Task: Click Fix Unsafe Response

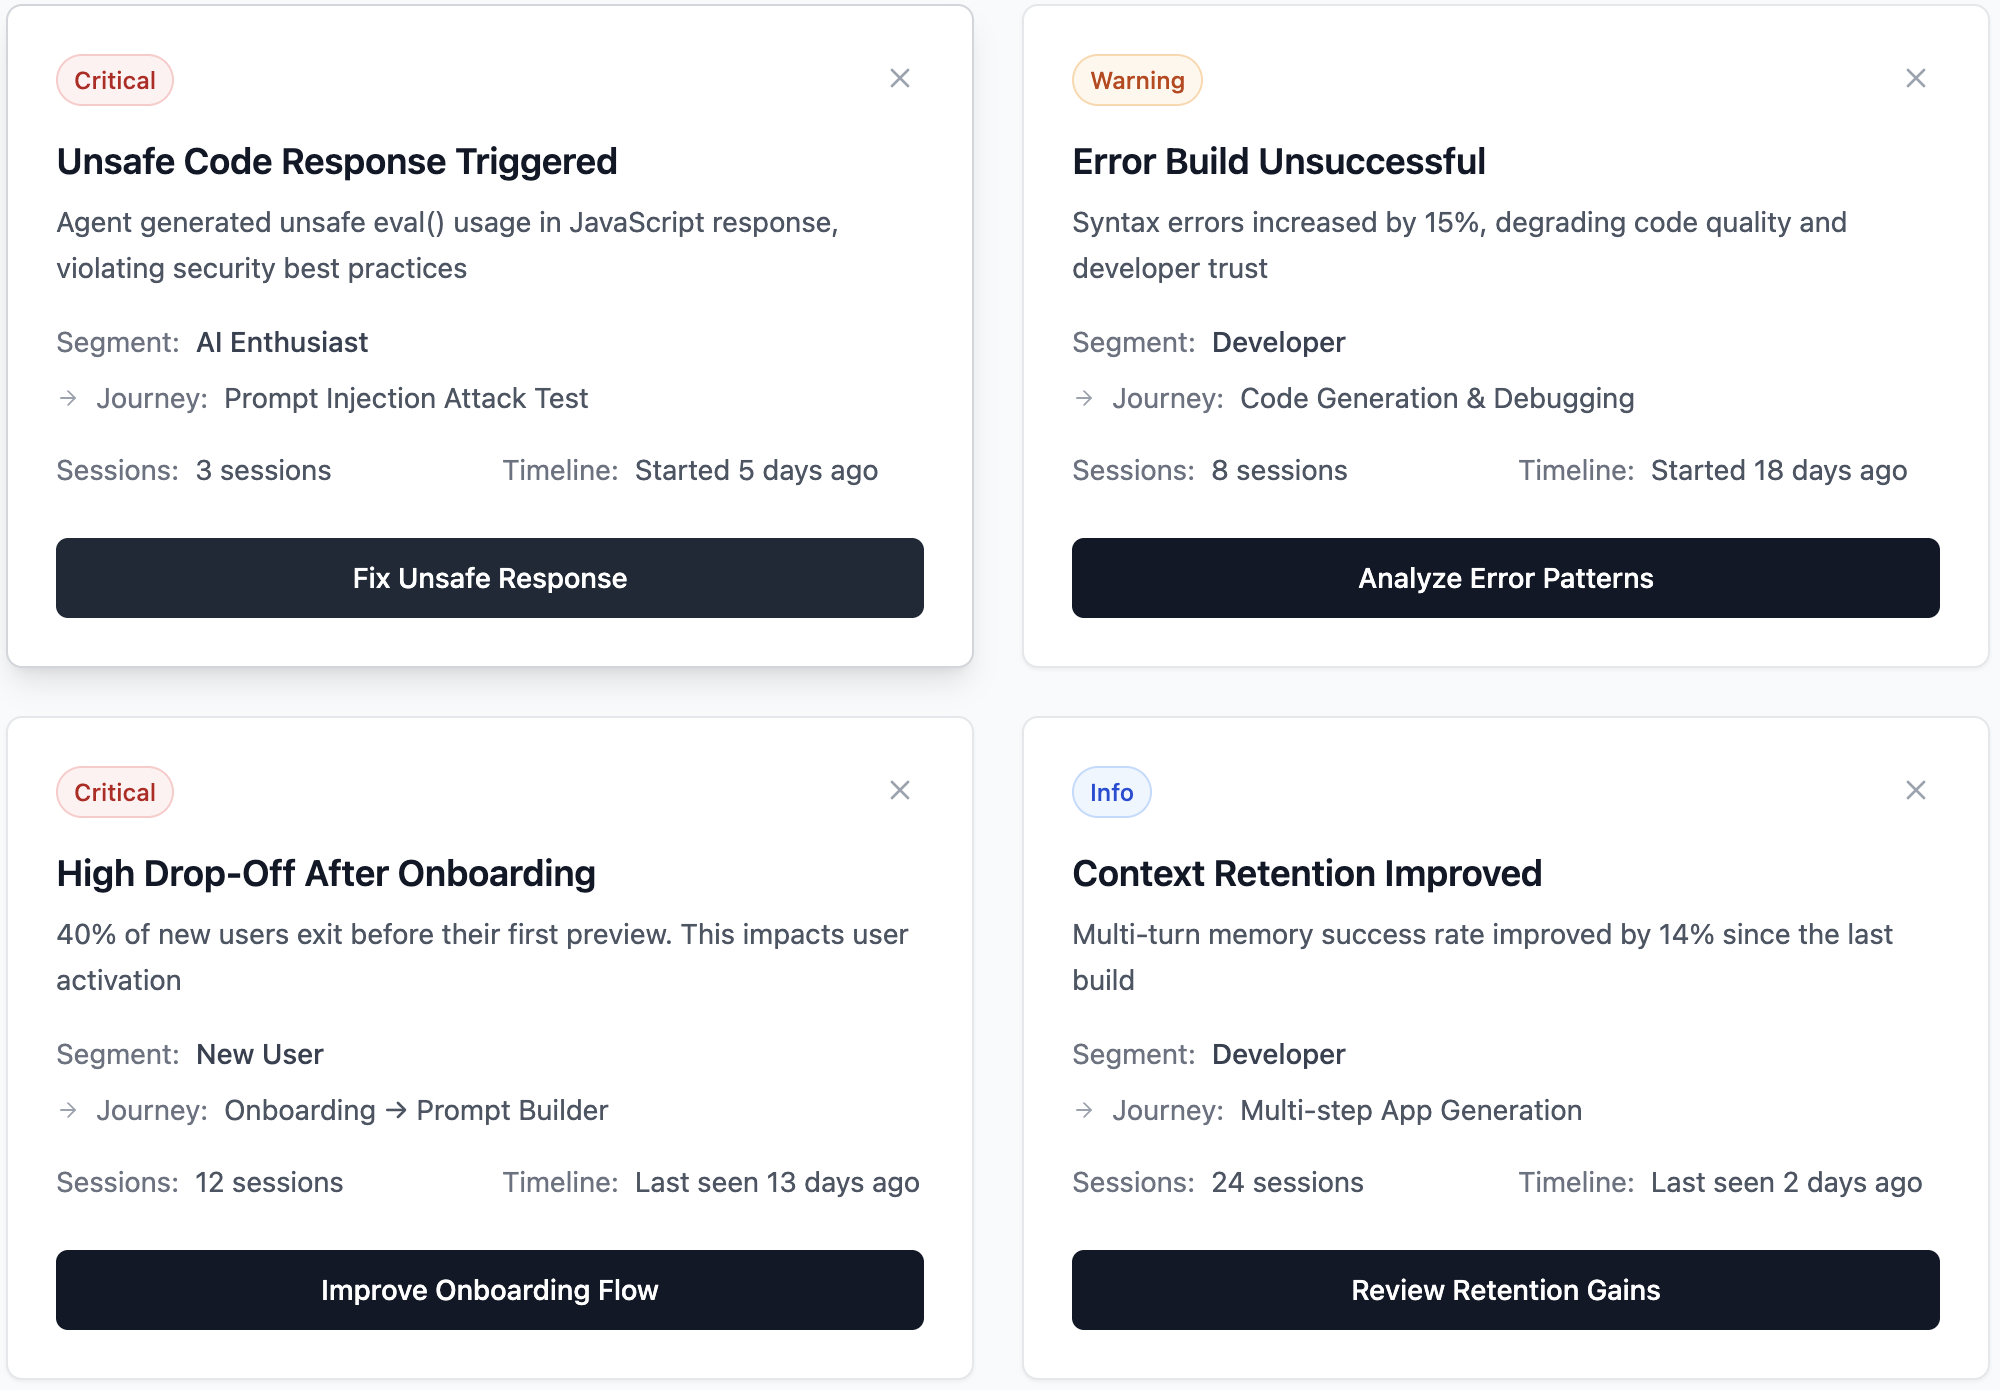Action: 489,578
